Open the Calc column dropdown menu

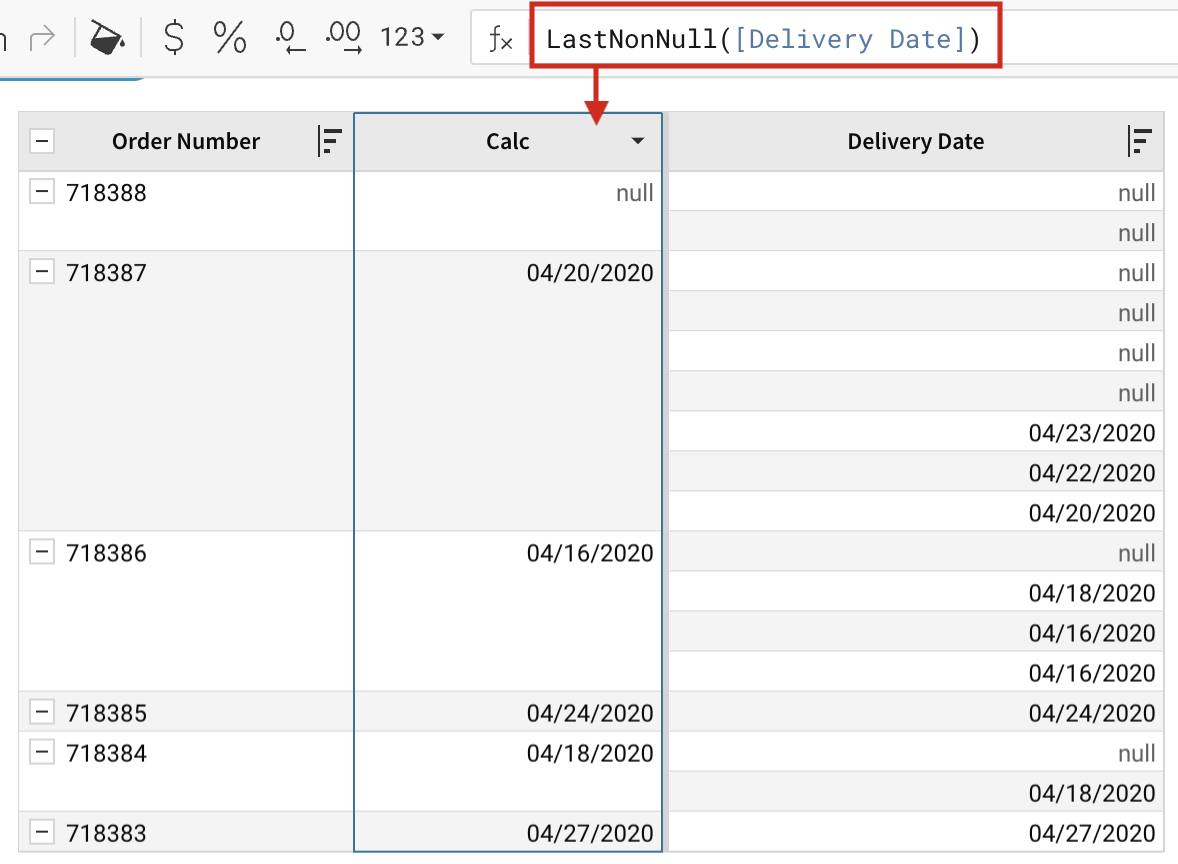638,142
